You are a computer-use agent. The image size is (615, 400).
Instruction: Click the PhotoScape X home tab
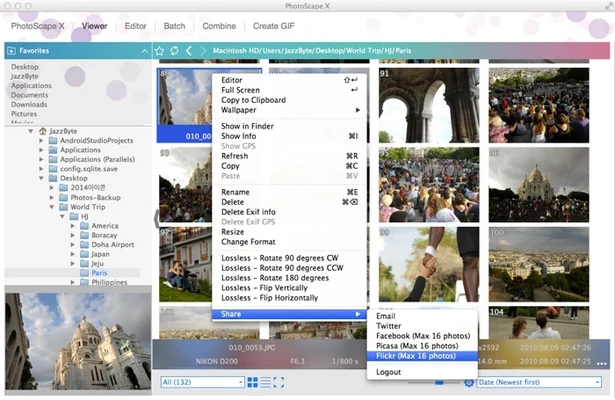pyautogui.click(x=38, y=26)
